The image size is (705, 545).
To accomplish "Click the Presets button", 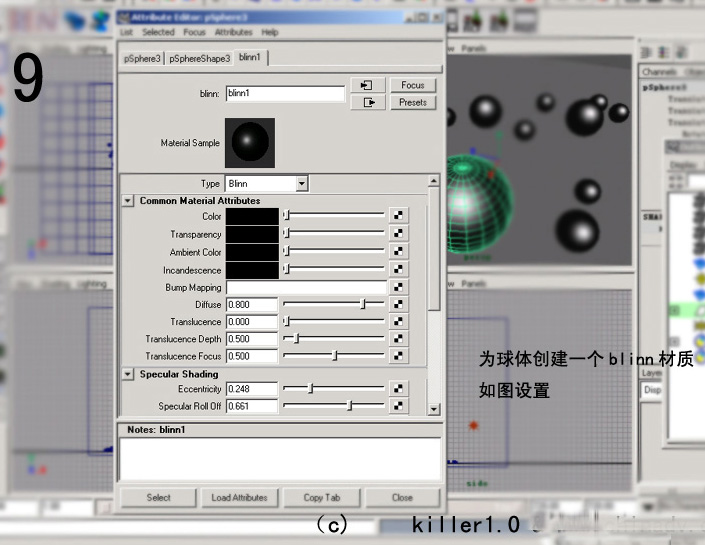I will click(413, 103).
